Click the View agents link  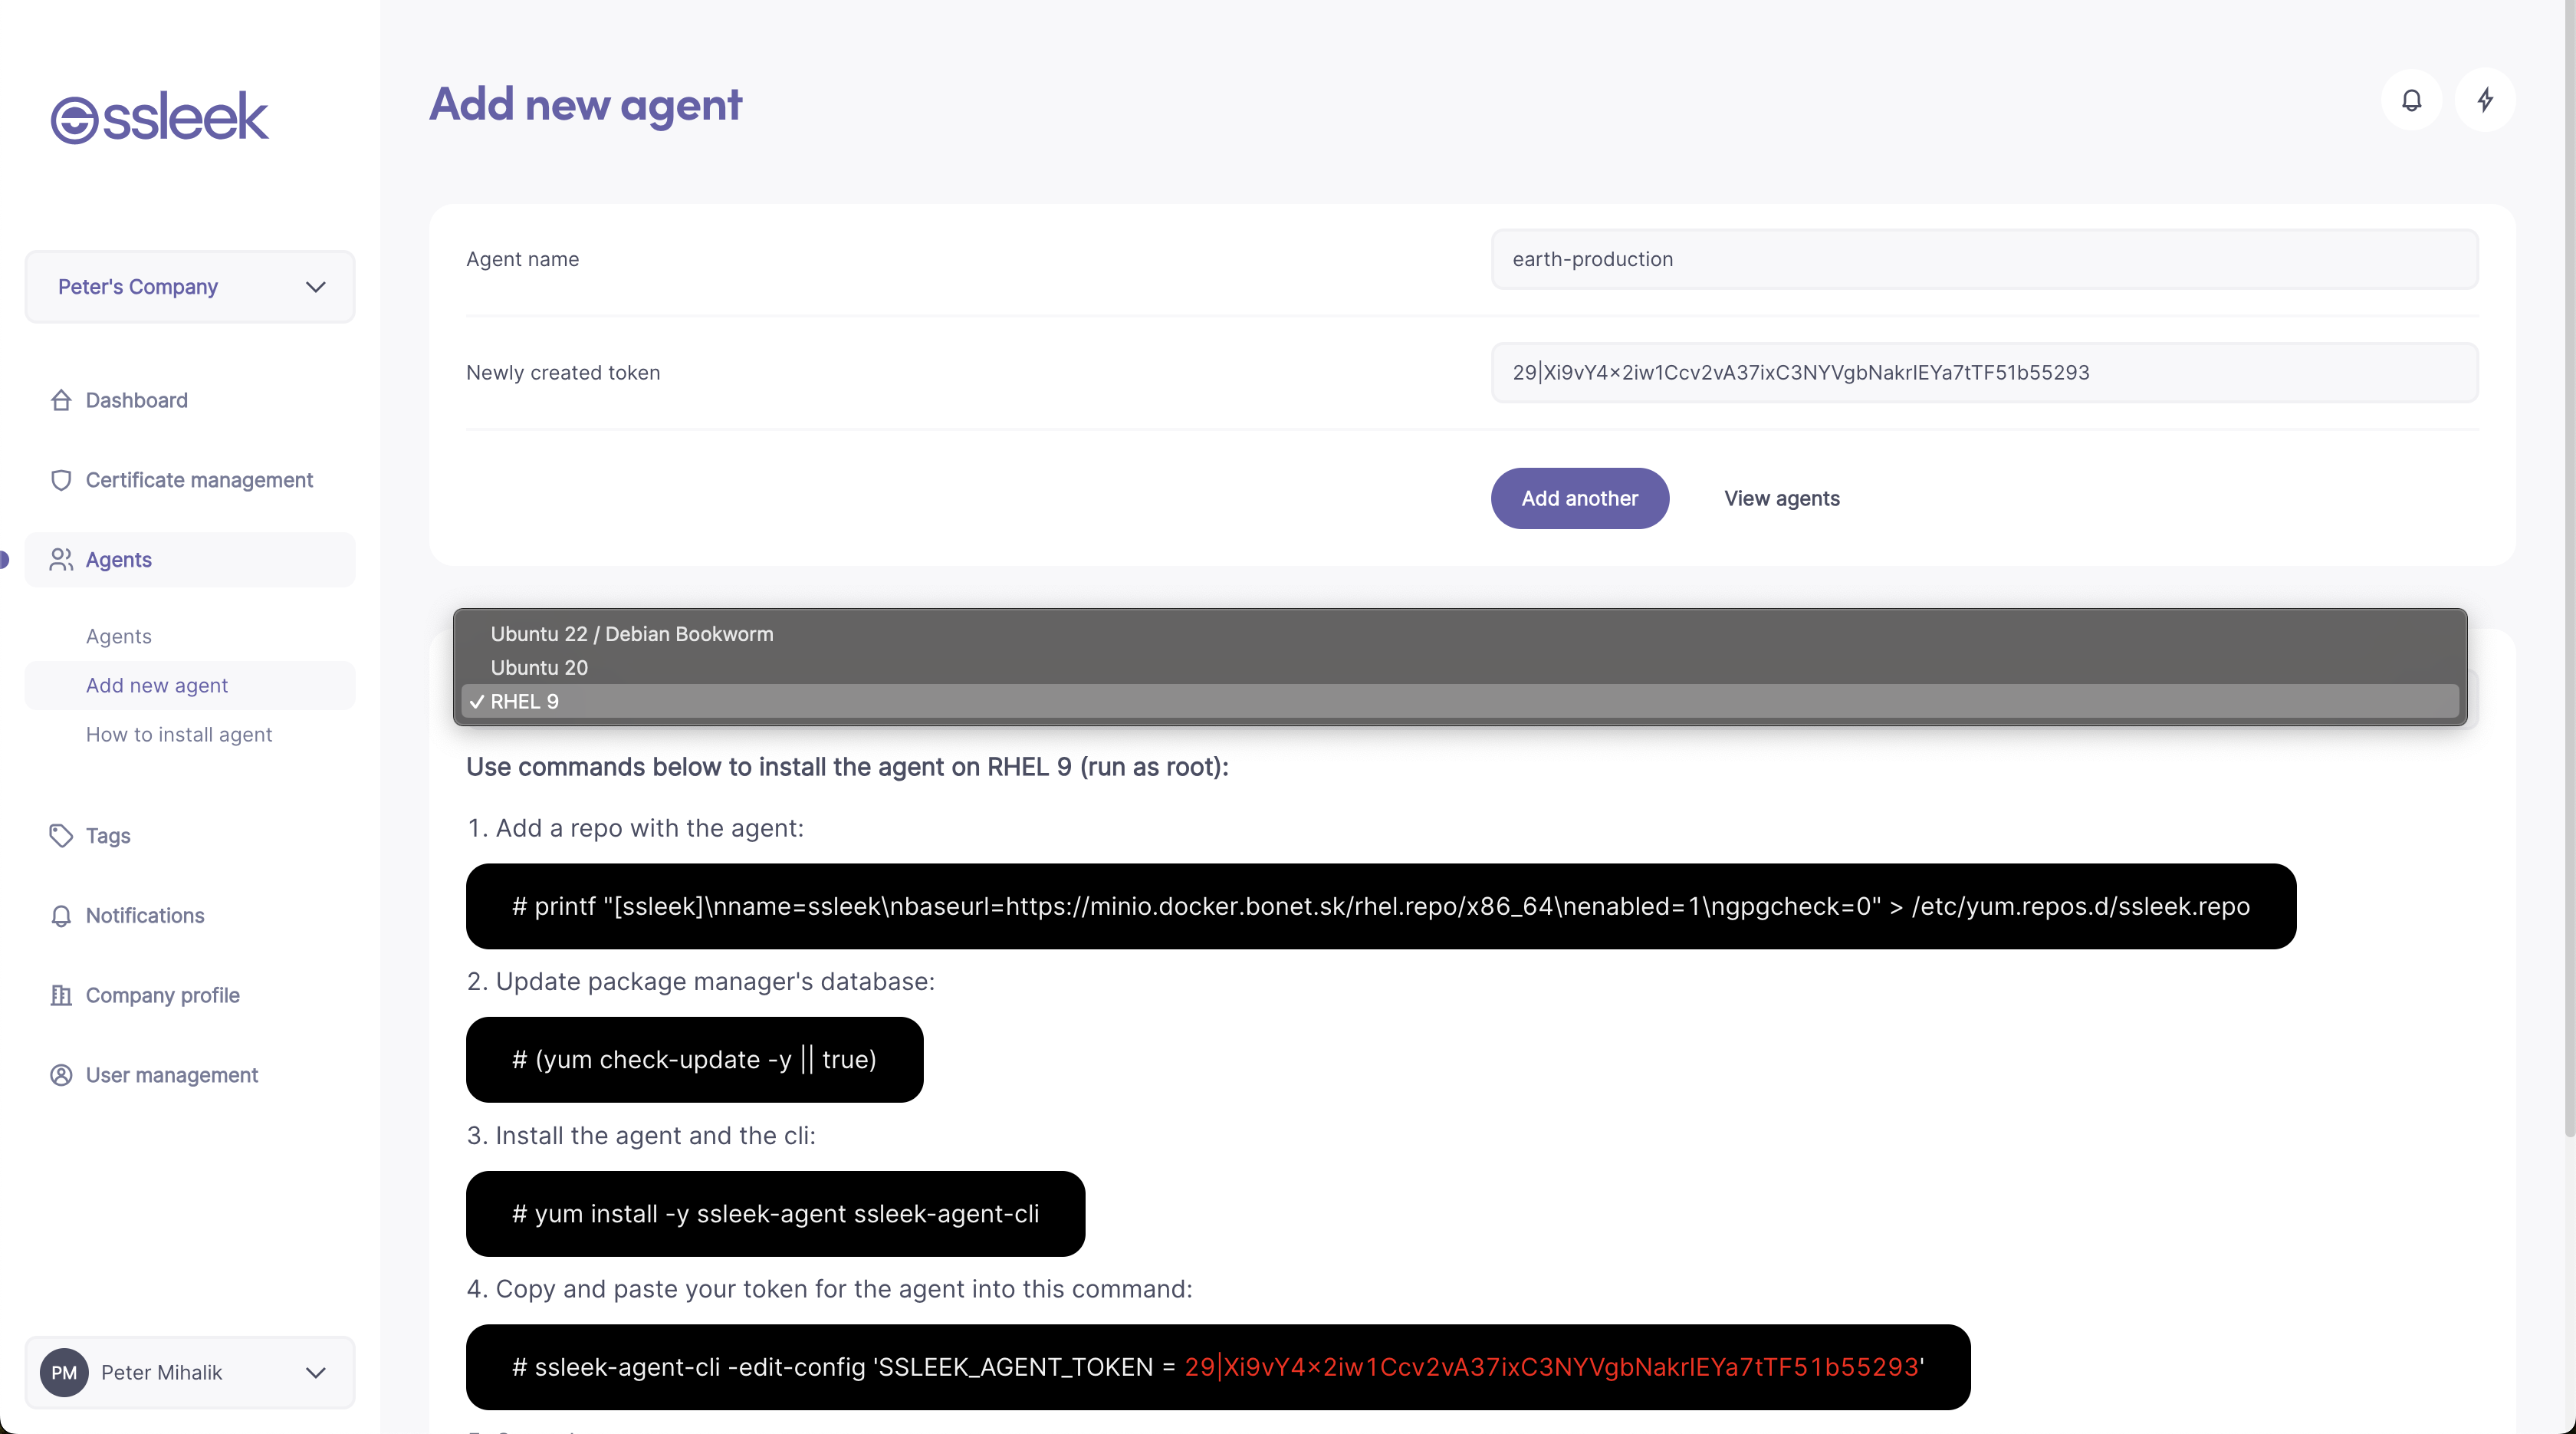1781,498
